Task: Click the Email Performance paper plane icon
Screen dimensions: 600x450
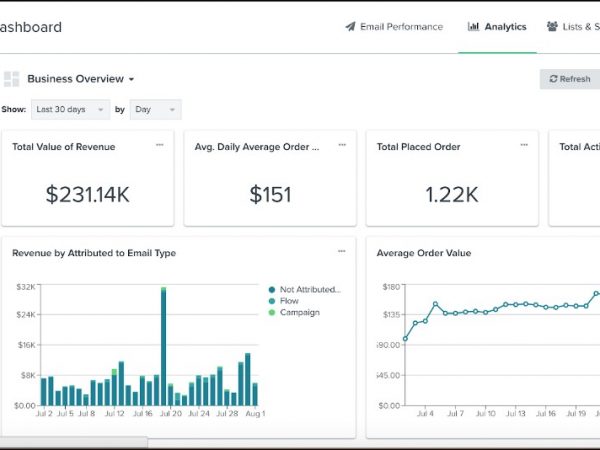Action: pyautogui.click(x=350, y=27)
